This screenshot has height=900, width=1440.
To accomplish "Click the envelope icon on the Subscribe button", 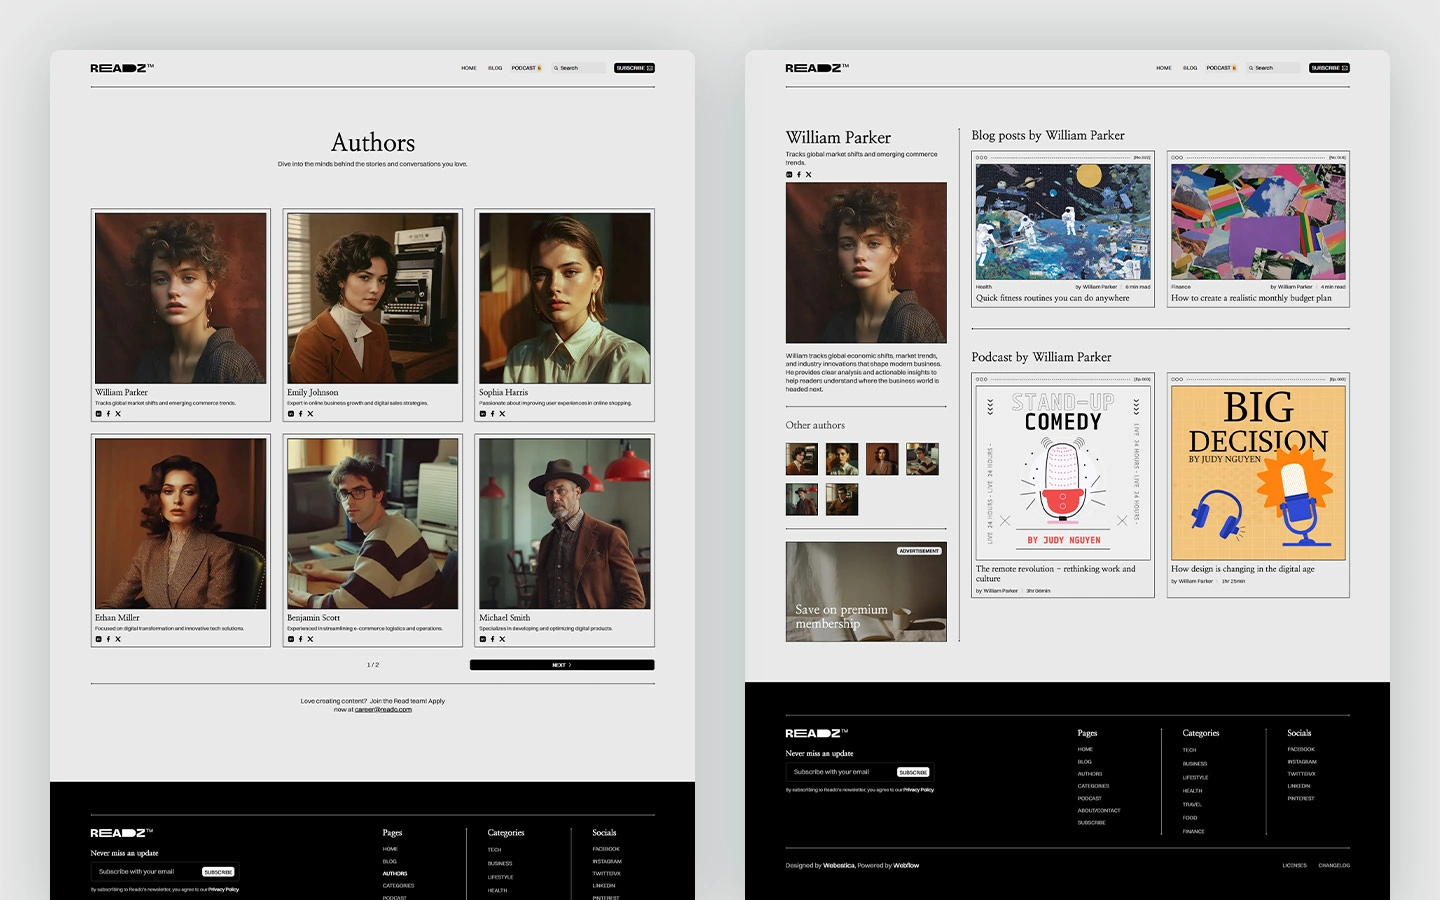I will pos(647,67).
